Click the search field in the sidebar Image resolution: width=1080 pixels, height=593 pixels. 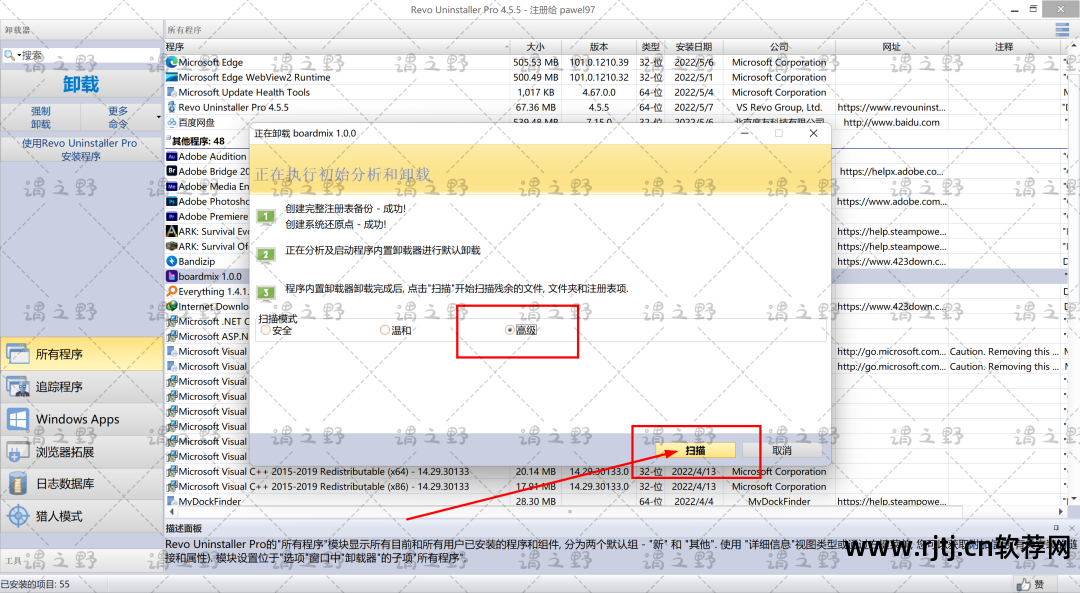(x=90, y=55)
